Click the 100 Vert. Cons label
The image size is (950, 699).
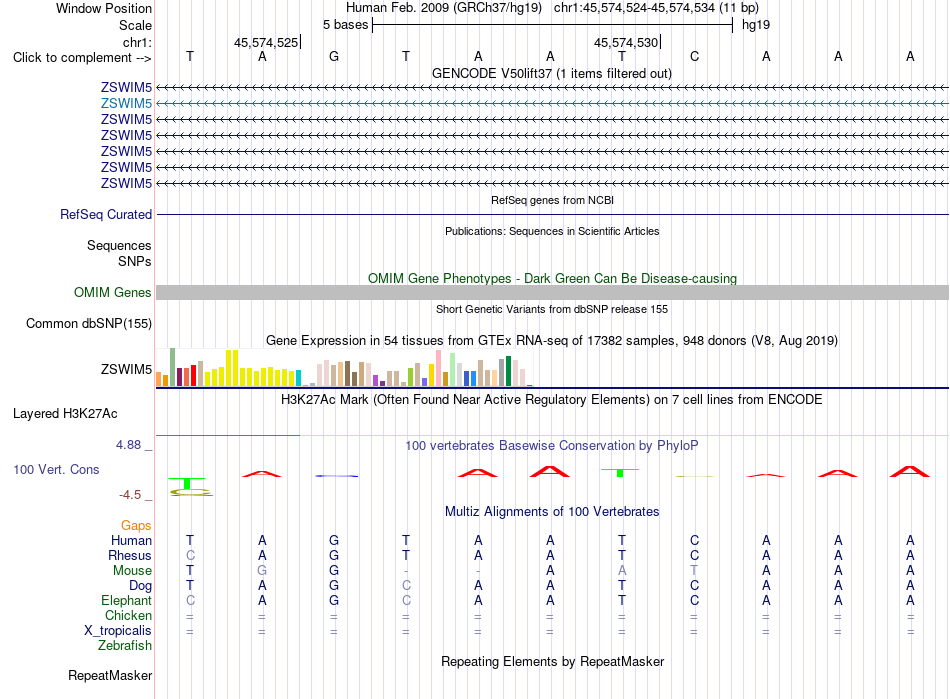click(56, 469)
